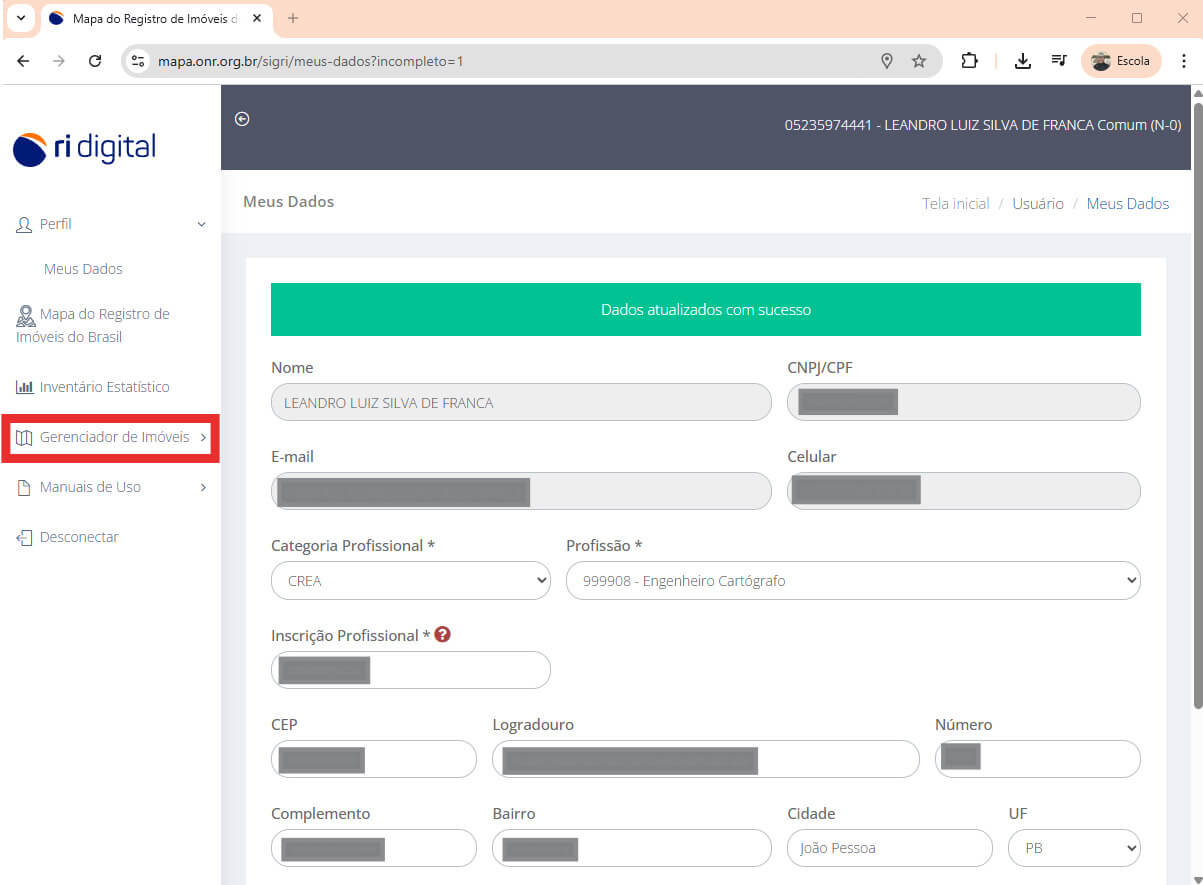This screenshot has height=885, width=1203.
Task: Open Inventário Estatístico in the sidebar
Action: [104, 387]
